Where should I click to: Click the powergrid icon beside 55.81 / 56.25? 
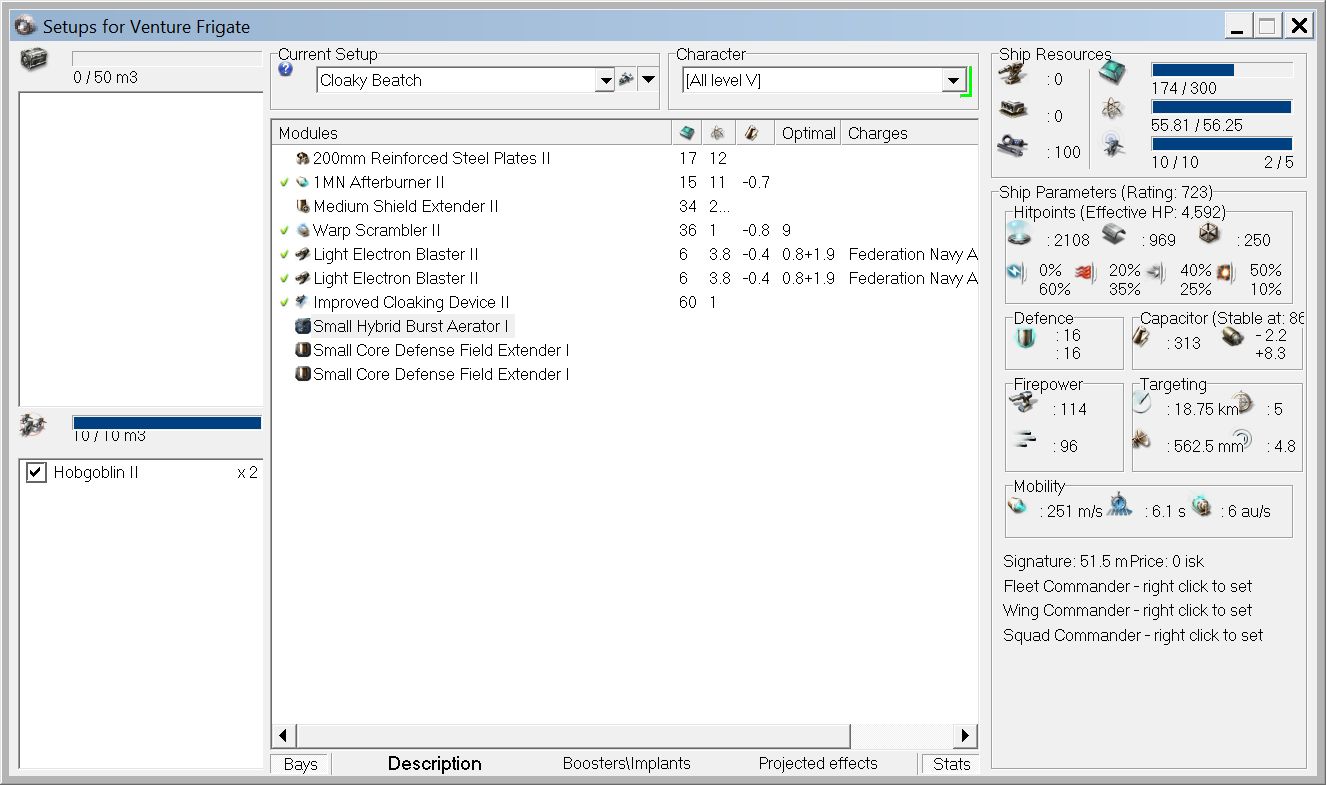coord(1113,109)
